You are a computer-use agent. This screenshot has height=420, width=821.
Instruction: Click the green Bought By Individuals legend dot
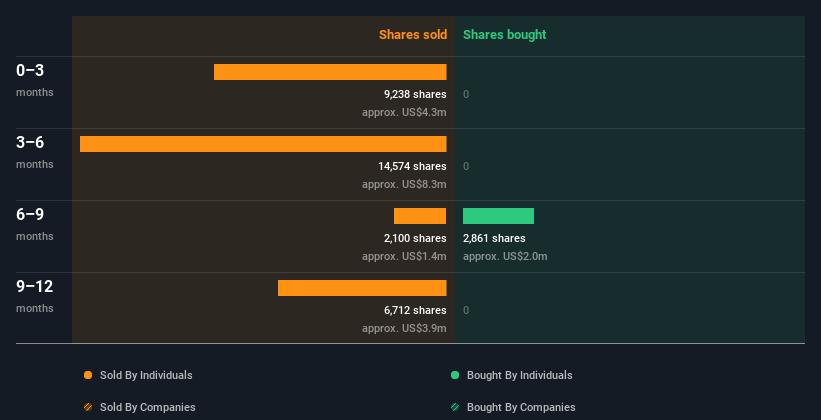[455, 375]
